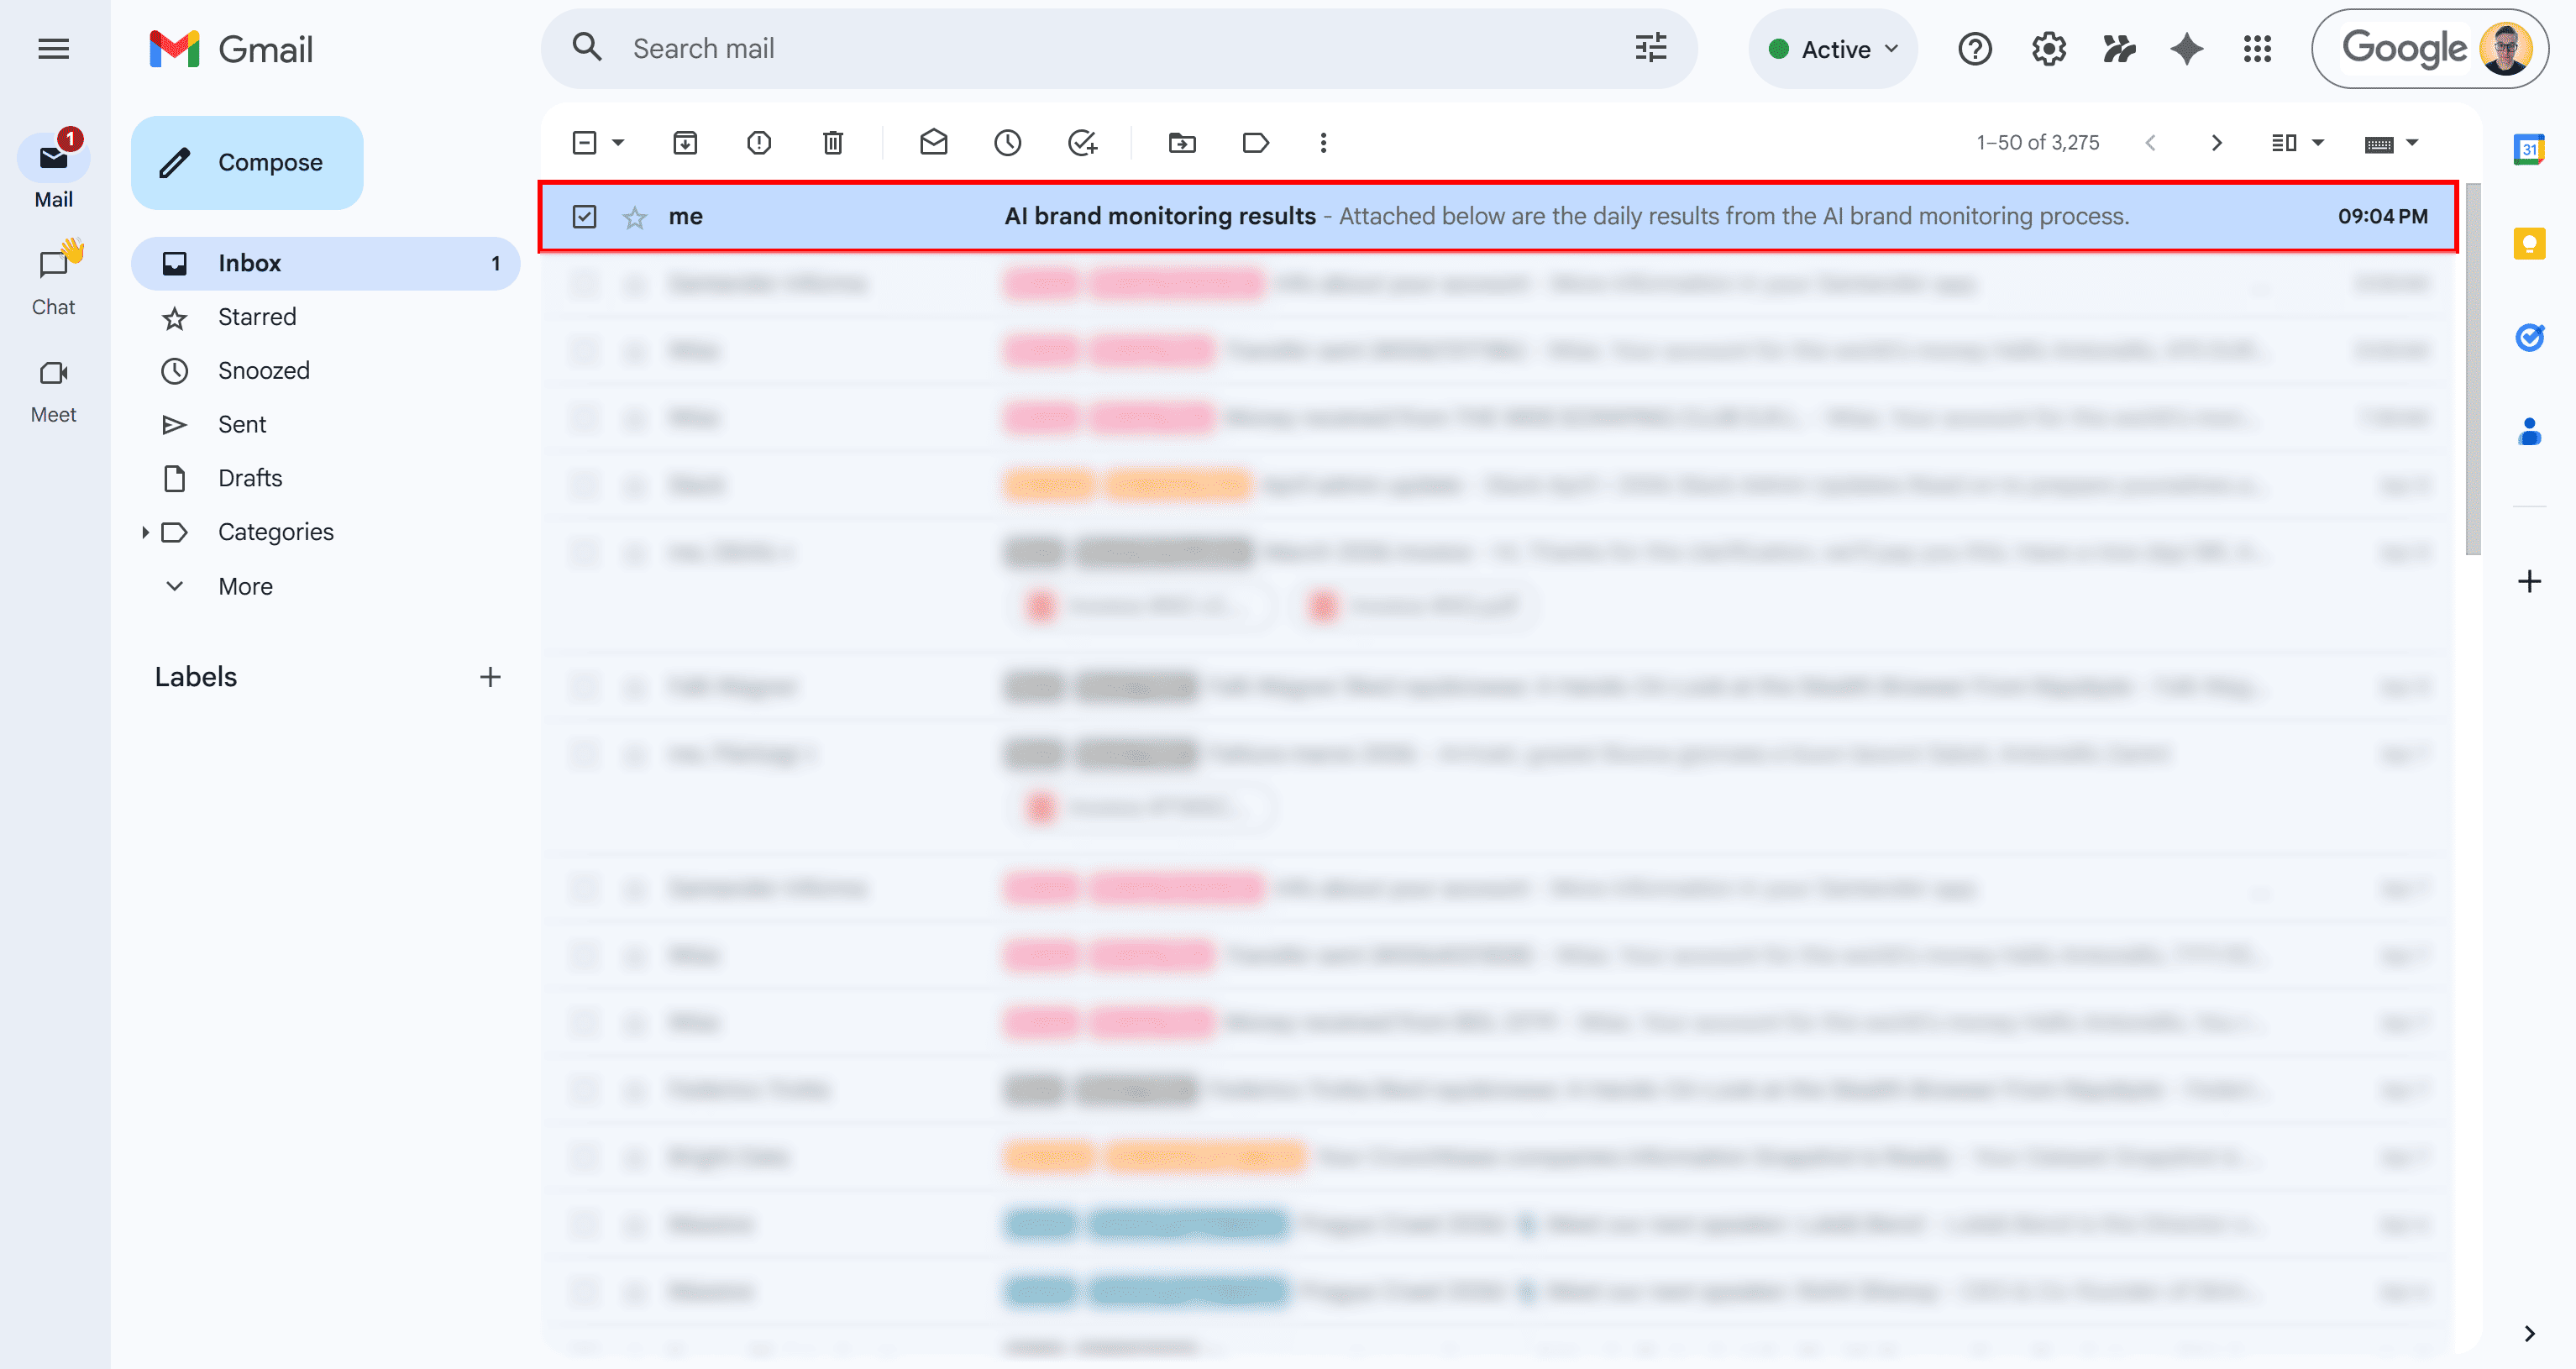The height and width of the screenshot is (1369, 2576).
Task: Apply a label to the selection
Action: coord(1255,142)
